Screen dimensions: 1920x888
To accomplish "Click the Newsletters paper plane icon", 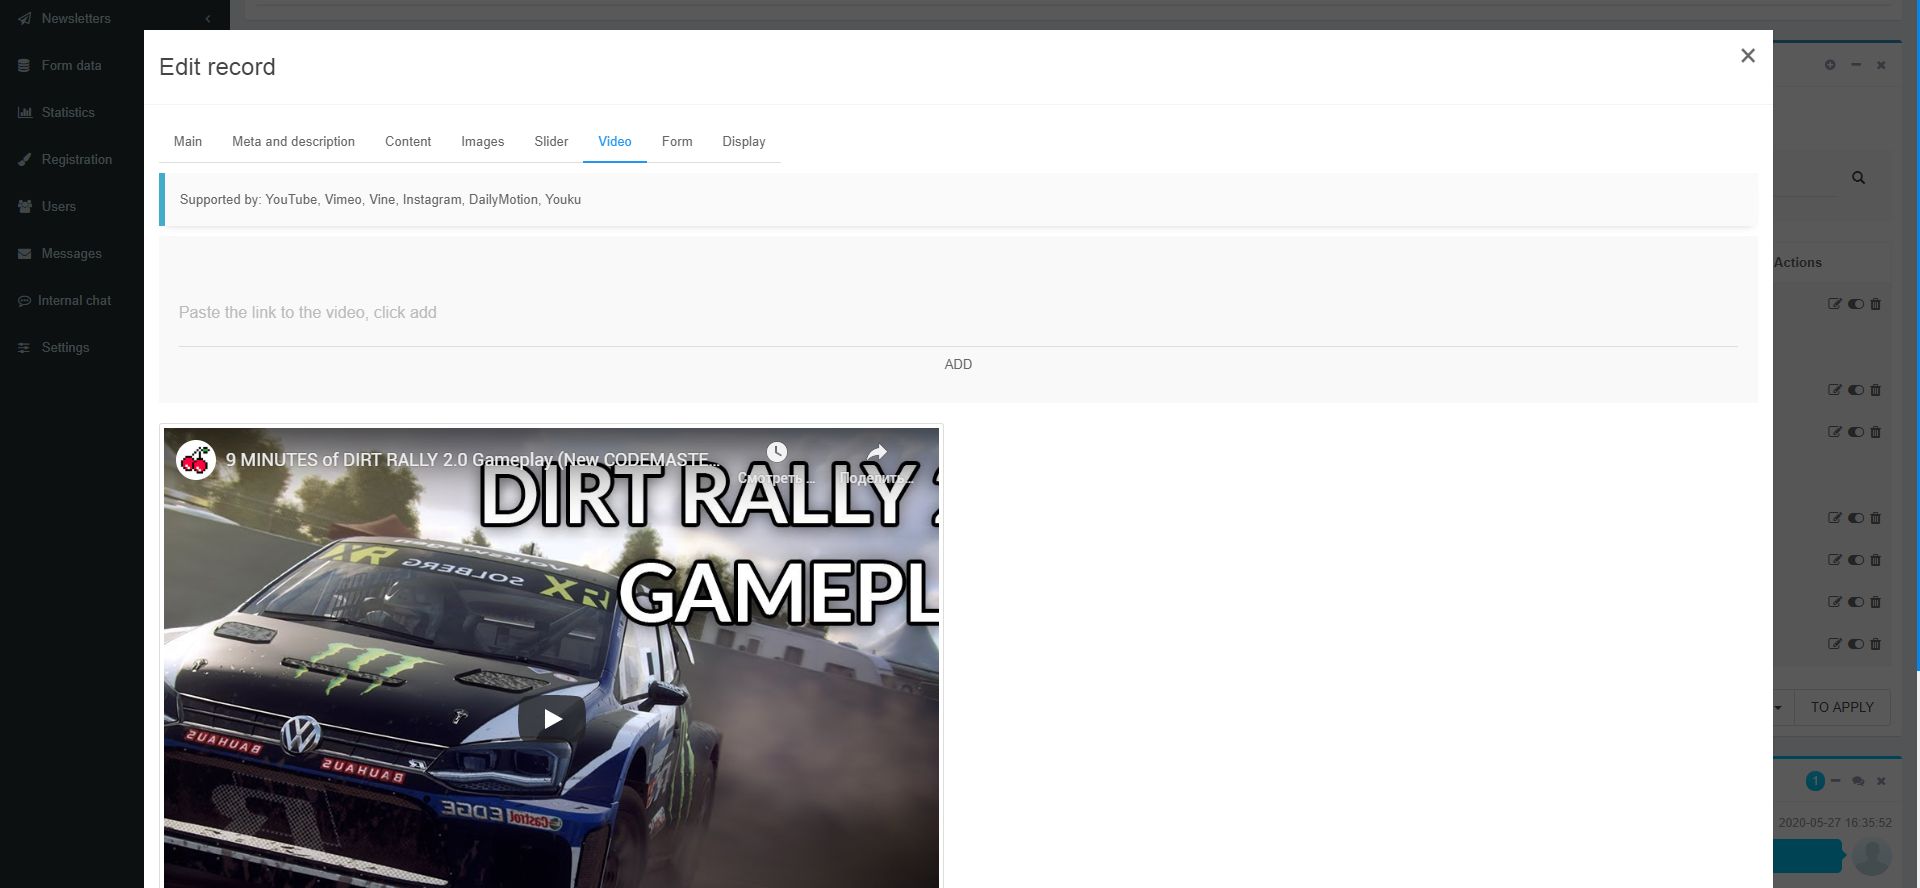I will (24, 19).
